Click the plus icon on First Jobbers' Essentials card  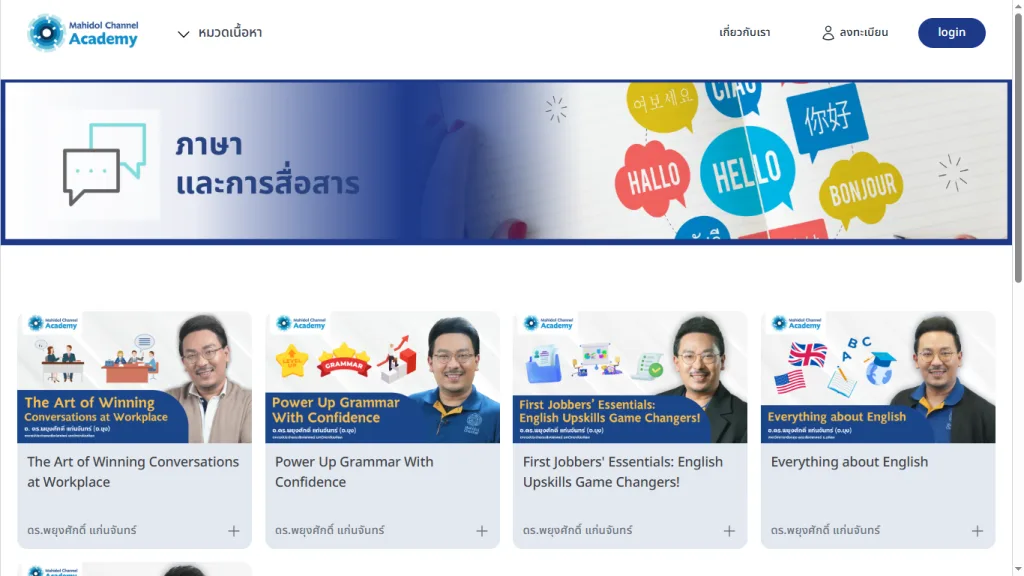tap(729, 531)
